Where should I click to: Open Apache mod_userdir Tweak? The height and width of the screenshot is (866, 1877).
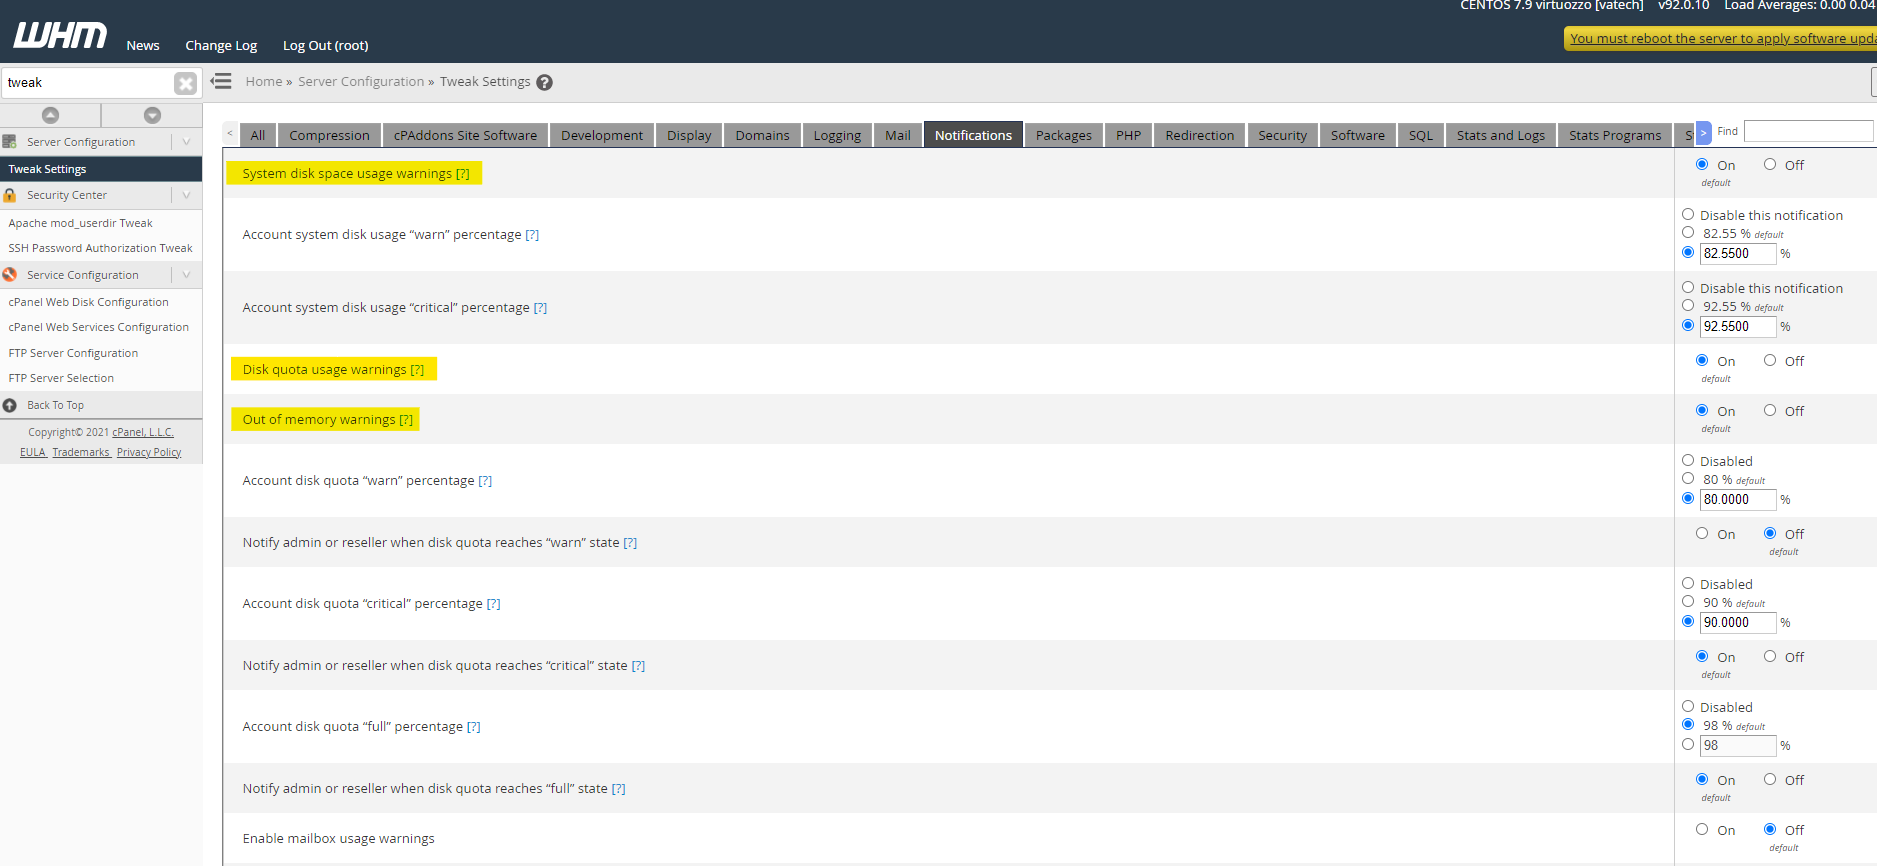pyautogui.click(x=80, y=223)
